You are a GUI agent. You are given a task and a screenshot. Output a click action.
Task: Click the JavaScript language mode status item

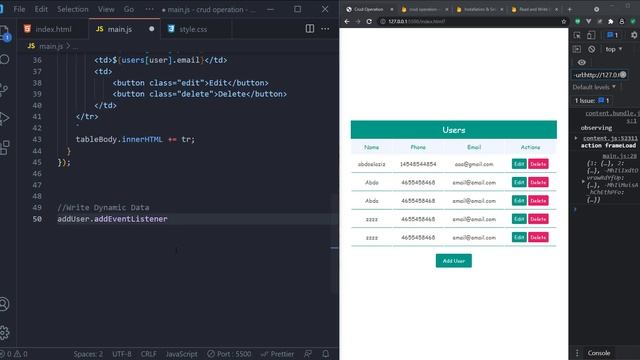click(181, 354)
